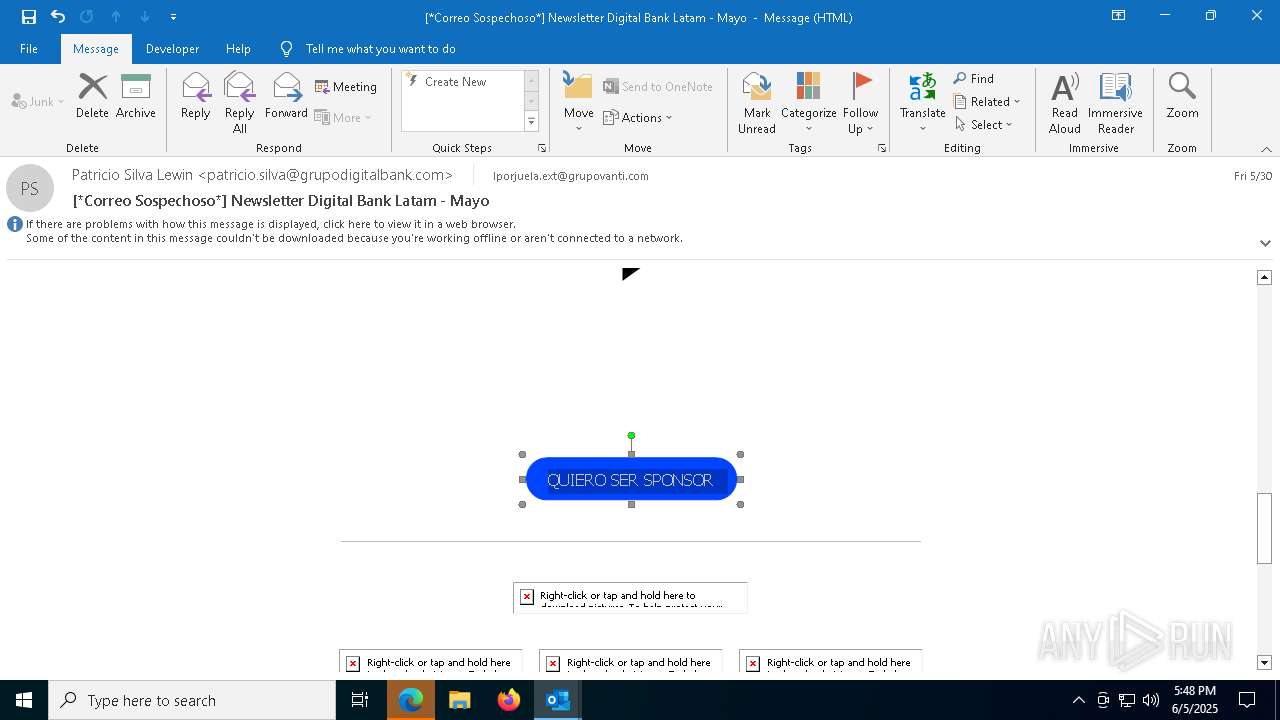Show hidden system tray icons
This screenshot has width=1280, height=720.
click(x=1078, y=700)
